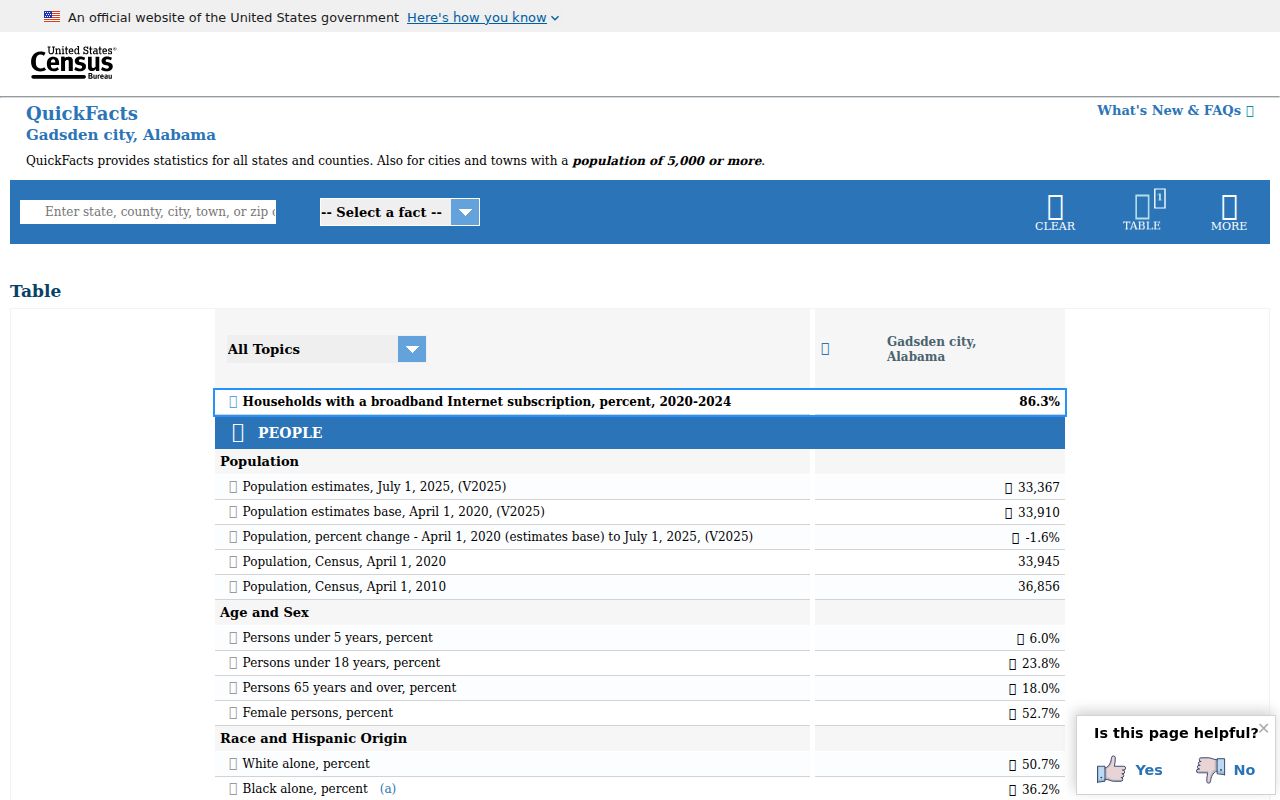Click the Population subheading
The height and width of the screenshot is (800, 1280).
point(259,462)
